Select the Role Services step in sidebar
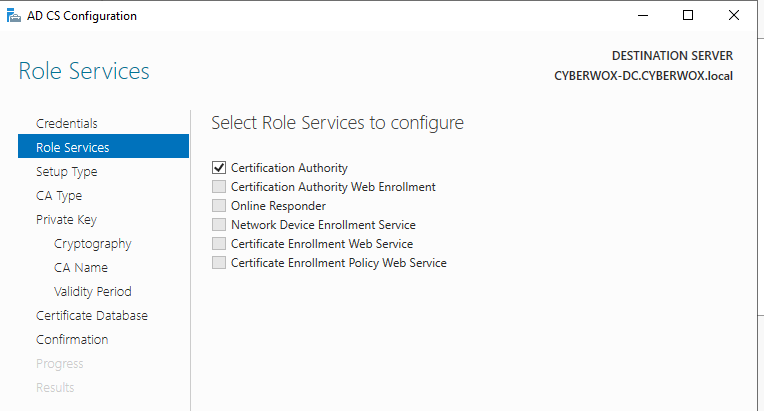This screenshot has width=764, height=411. click(x=103, y=147)
